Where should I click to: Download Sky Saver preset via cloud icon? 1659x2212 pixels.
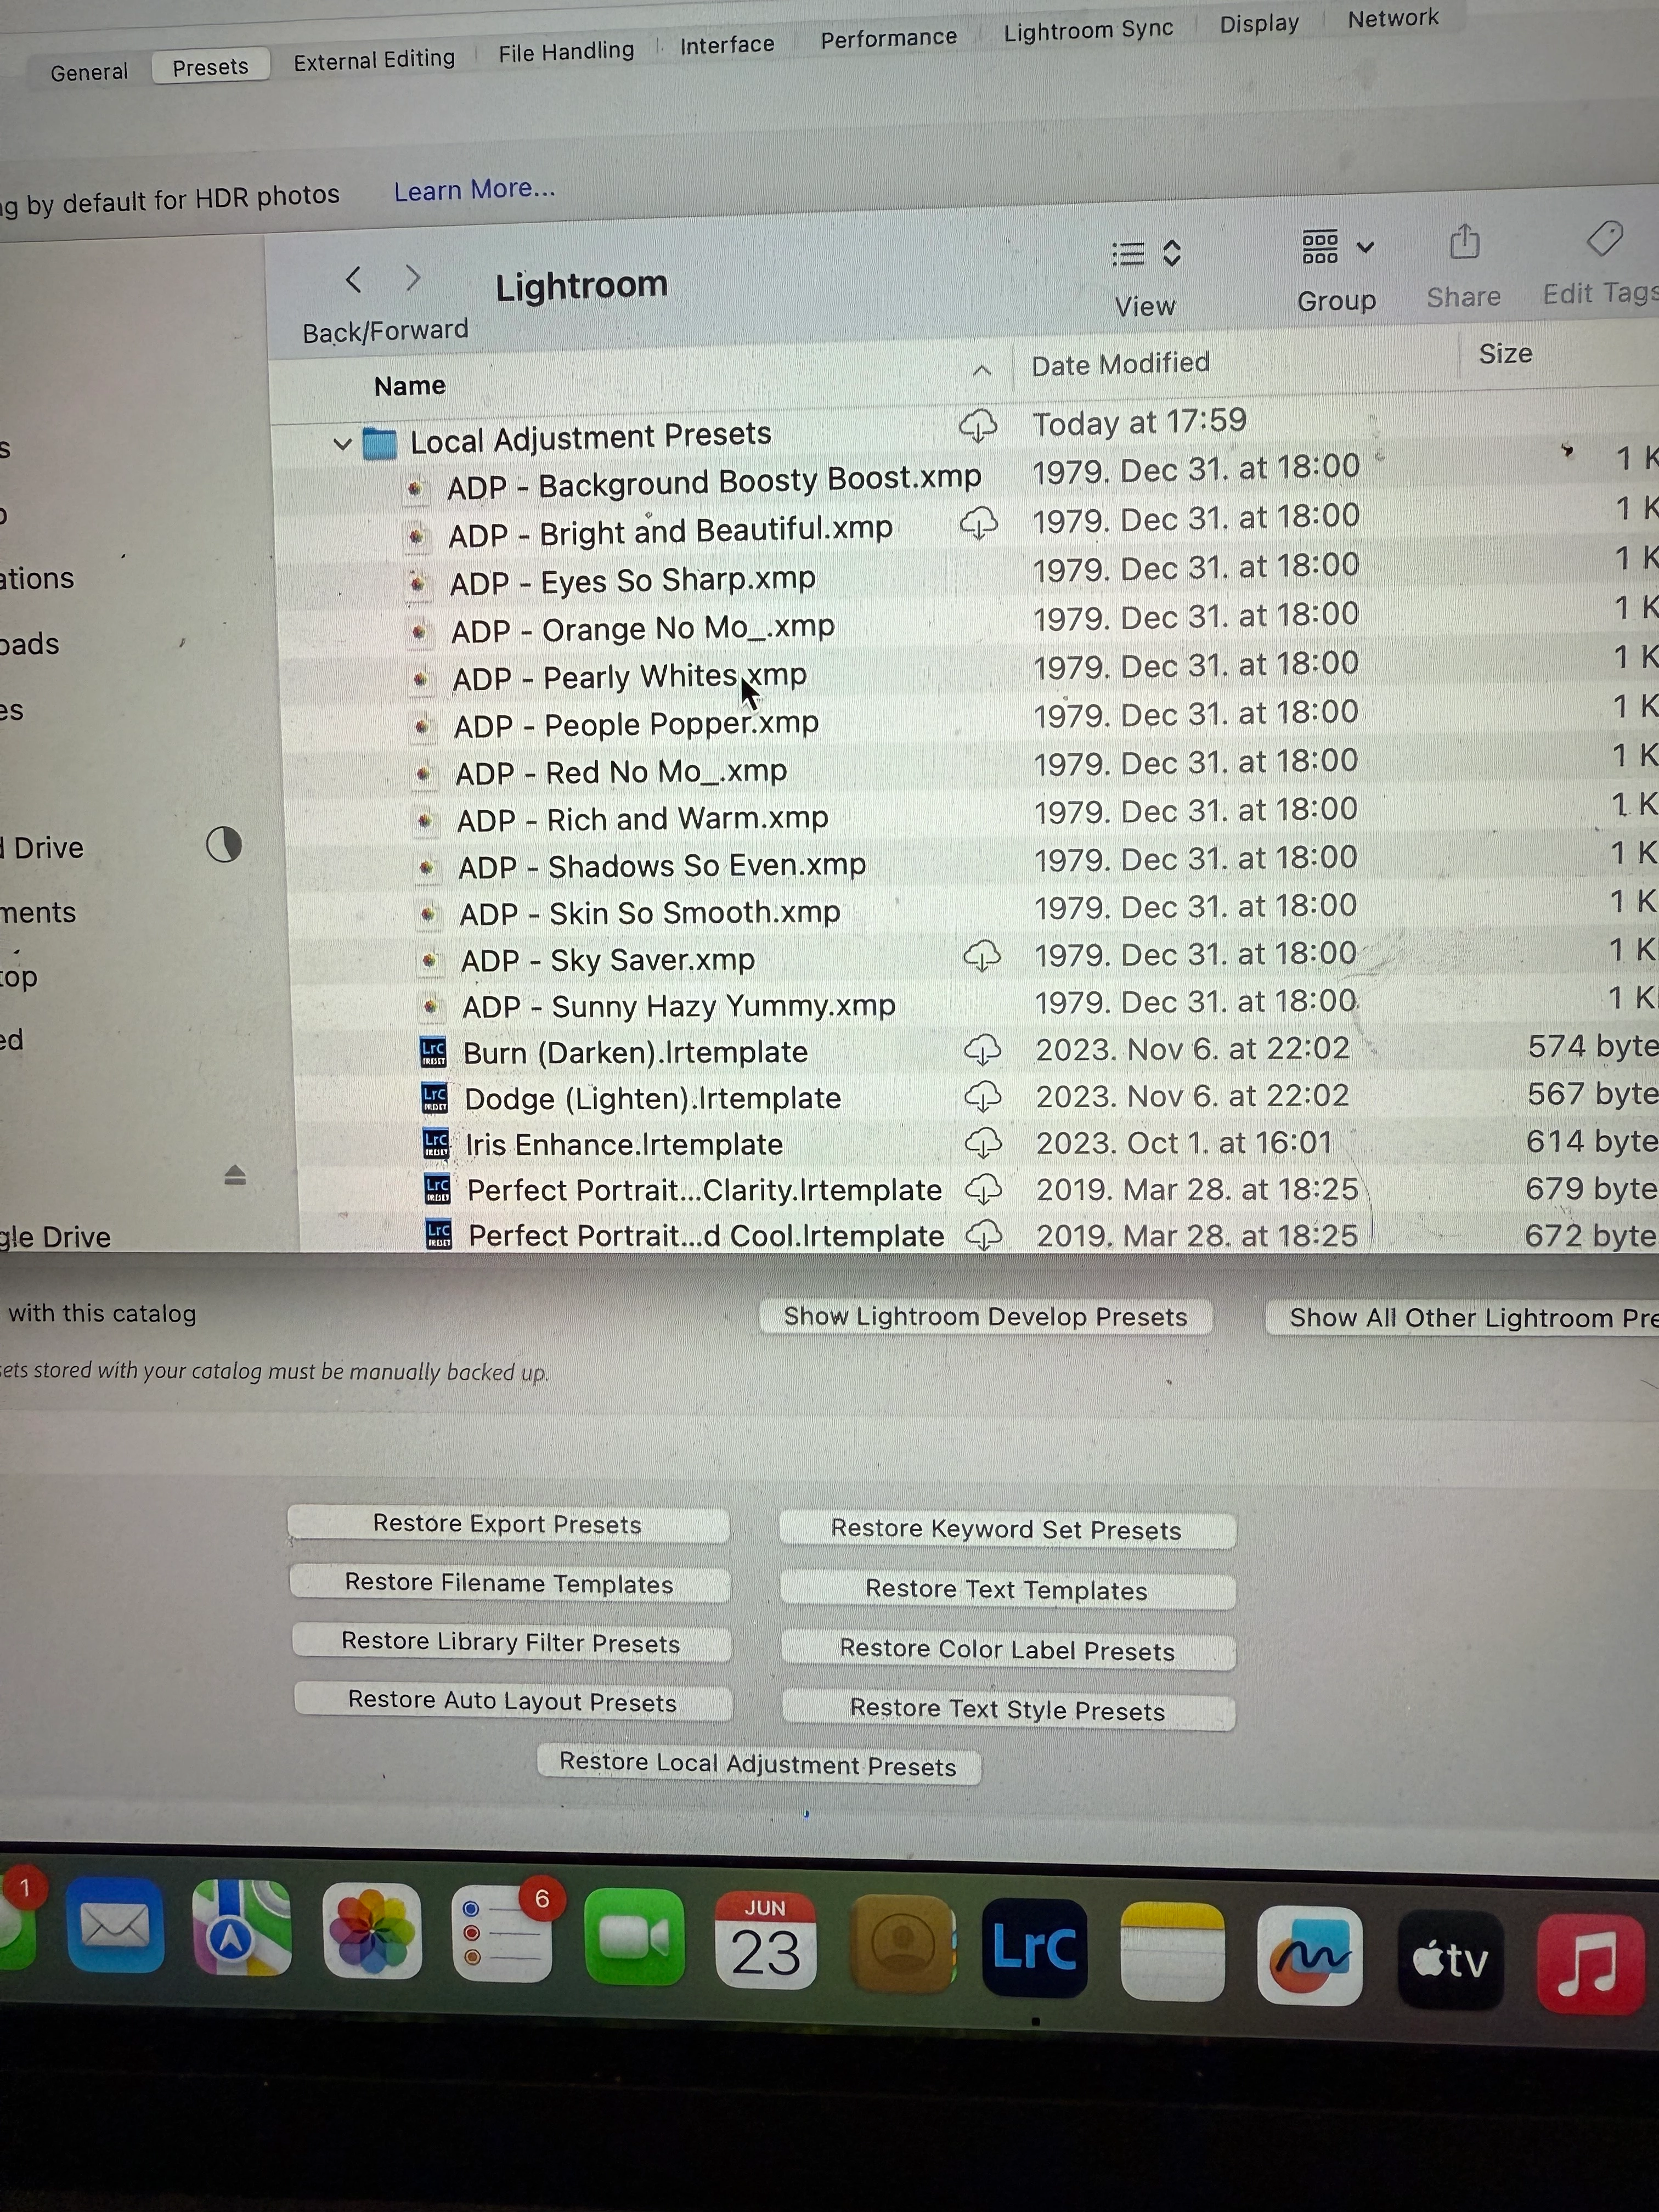click(x=982, y=956)
